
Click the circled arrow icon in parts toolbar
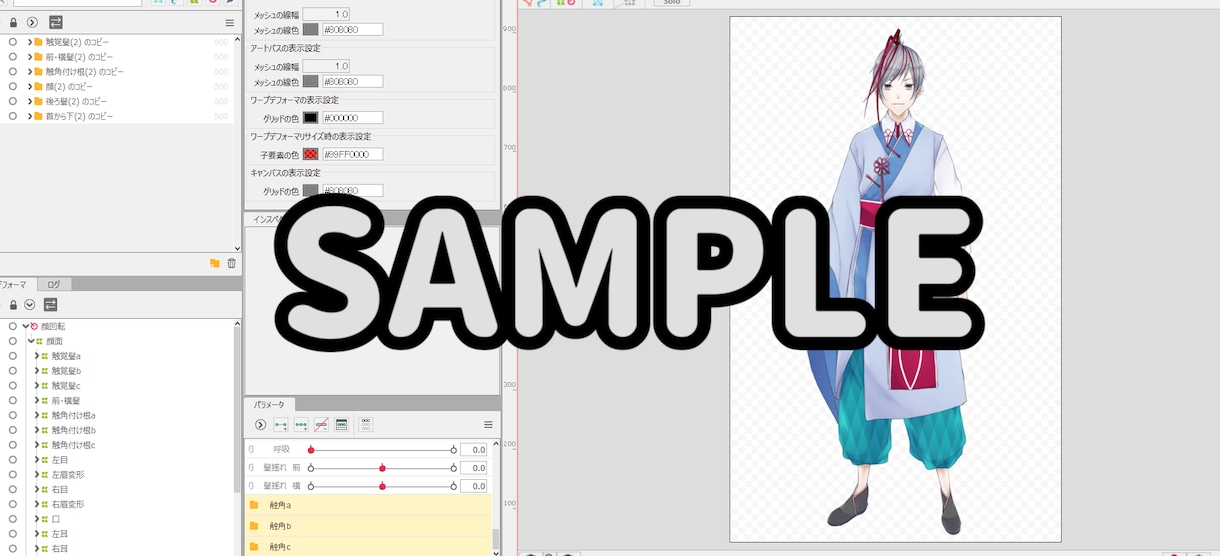pyautogui.click(x=32, y=22)
